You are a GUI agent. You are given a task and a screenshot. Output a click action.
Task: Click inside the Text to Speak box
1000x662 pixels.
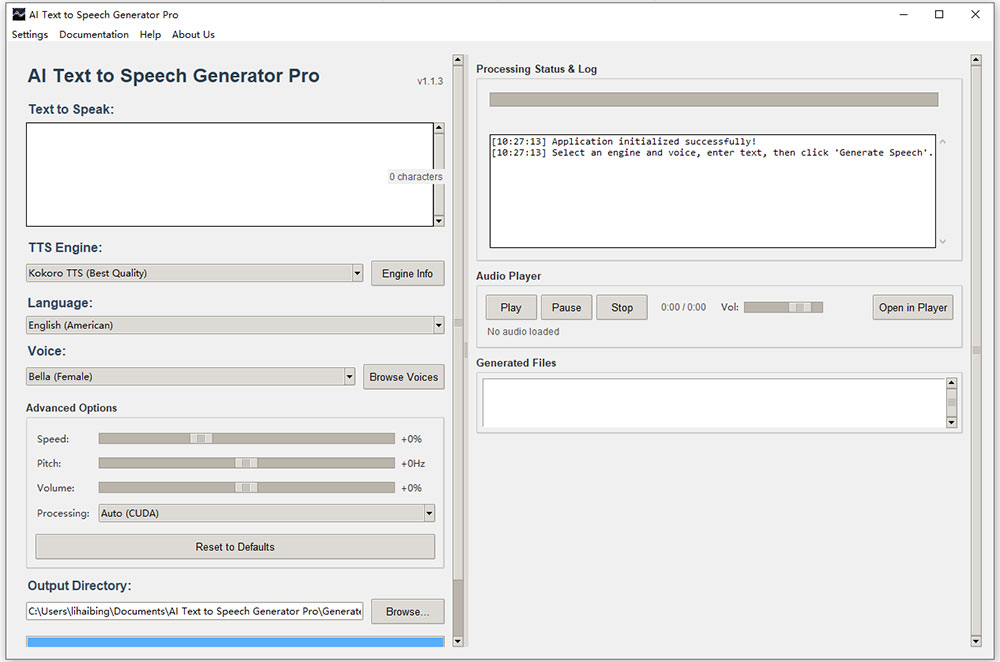click(230, 175)
